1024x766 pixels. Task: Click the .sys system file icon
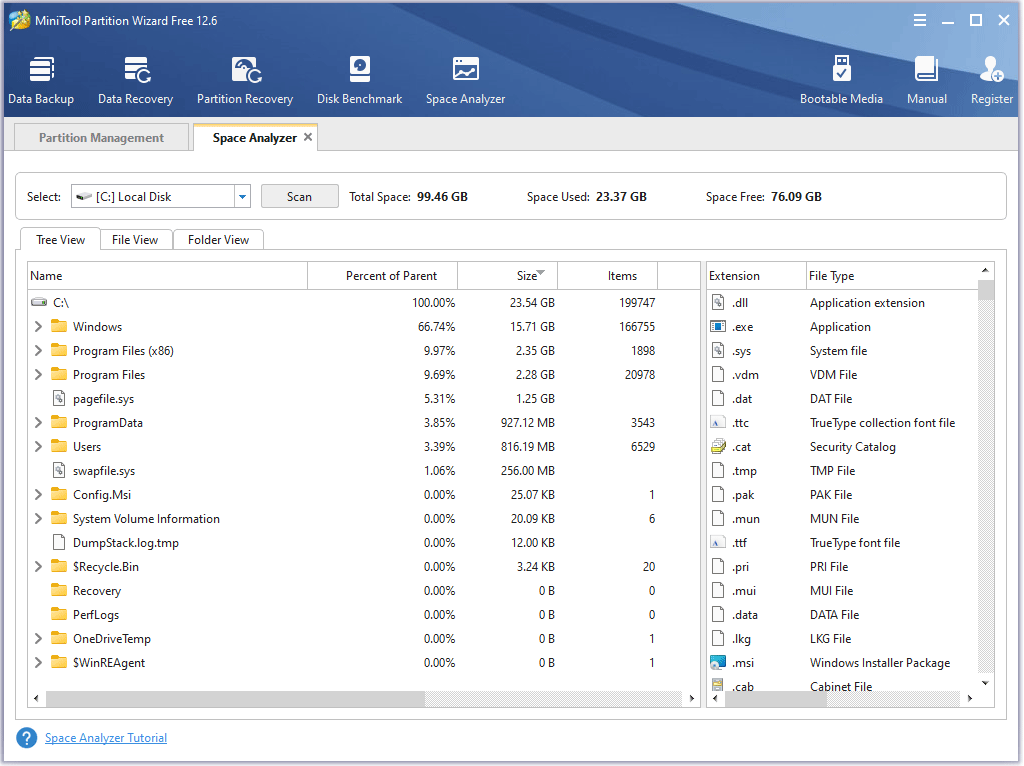[718, 351]
